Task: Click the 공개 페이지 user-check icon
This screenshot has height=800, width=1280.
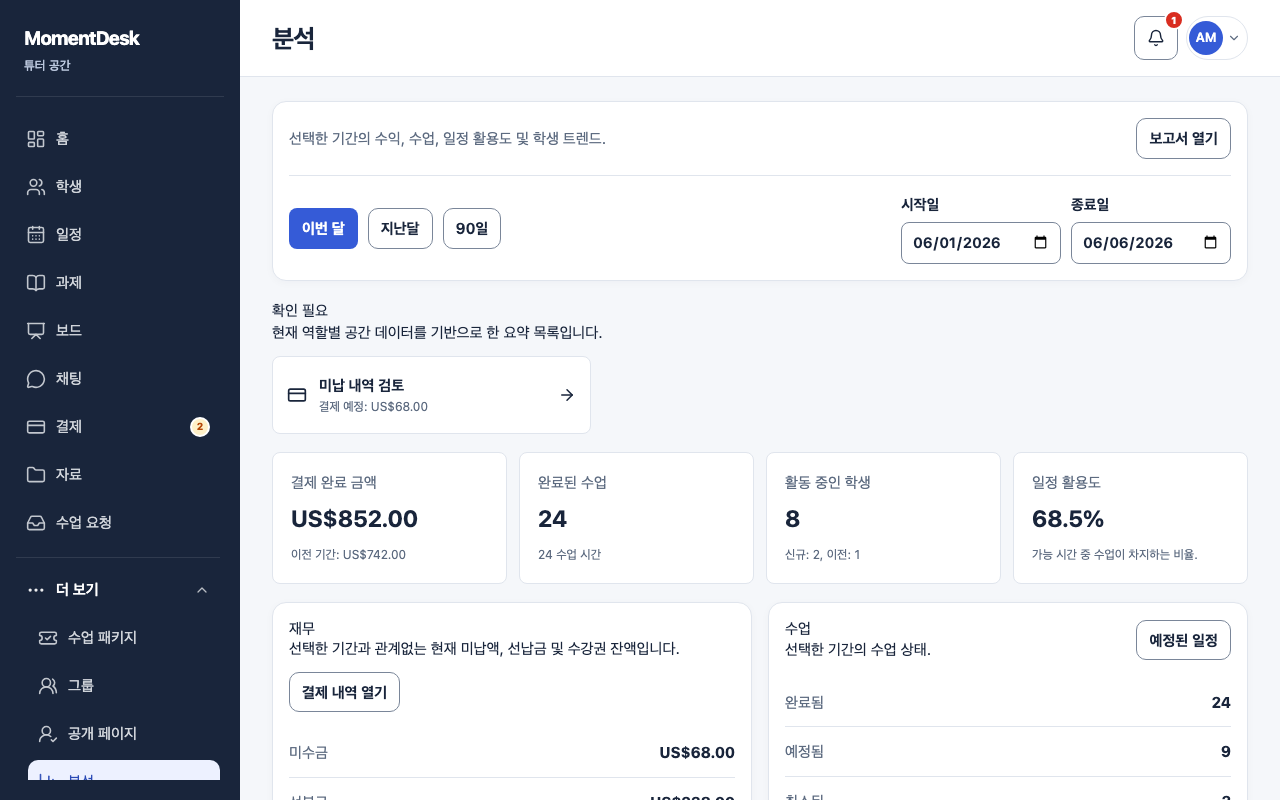Action: (48, 734)
